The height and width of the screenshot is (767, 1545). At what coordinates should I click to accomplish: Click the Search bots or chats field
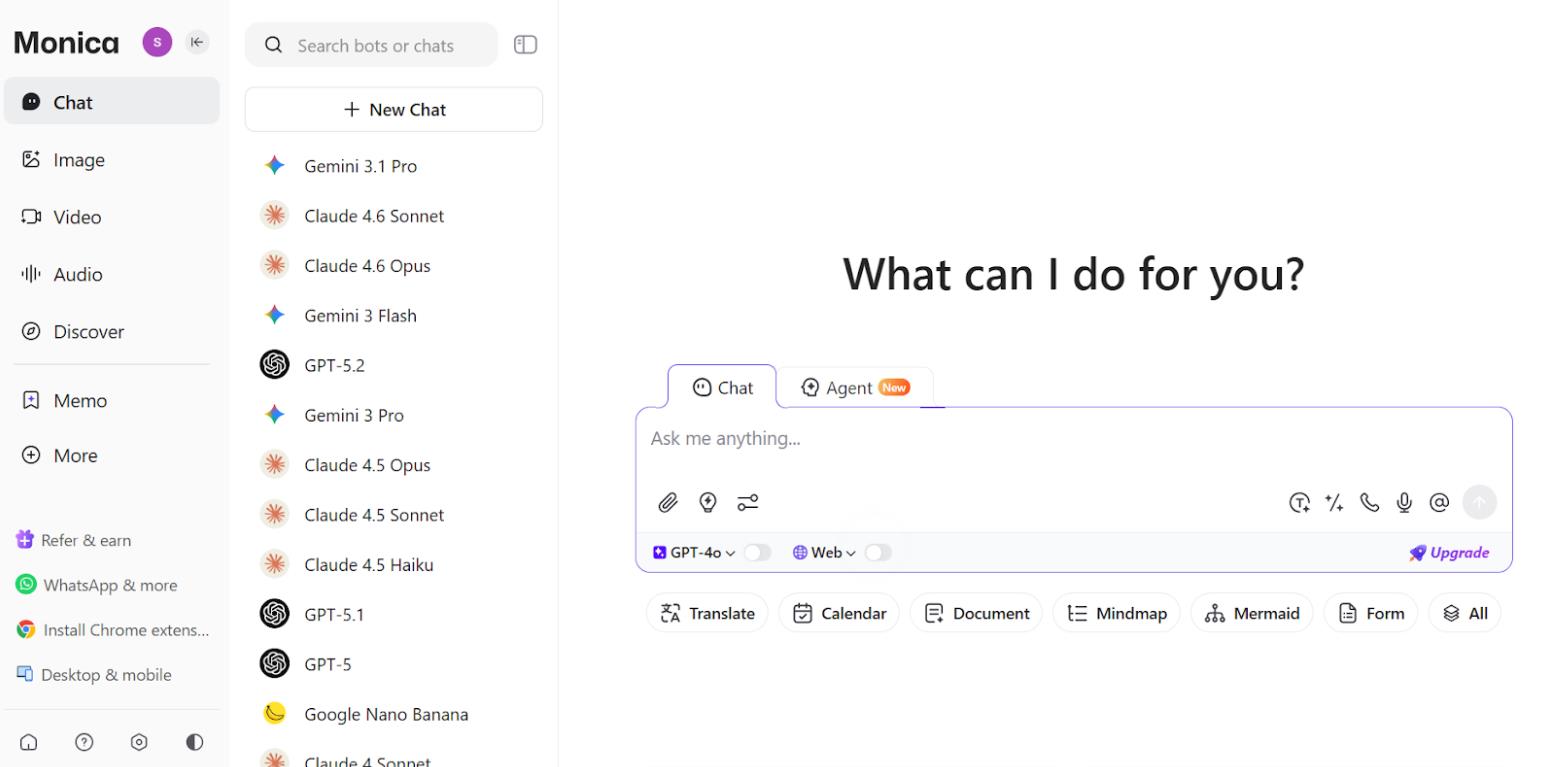pyautogui.click(x=371, y=45)
